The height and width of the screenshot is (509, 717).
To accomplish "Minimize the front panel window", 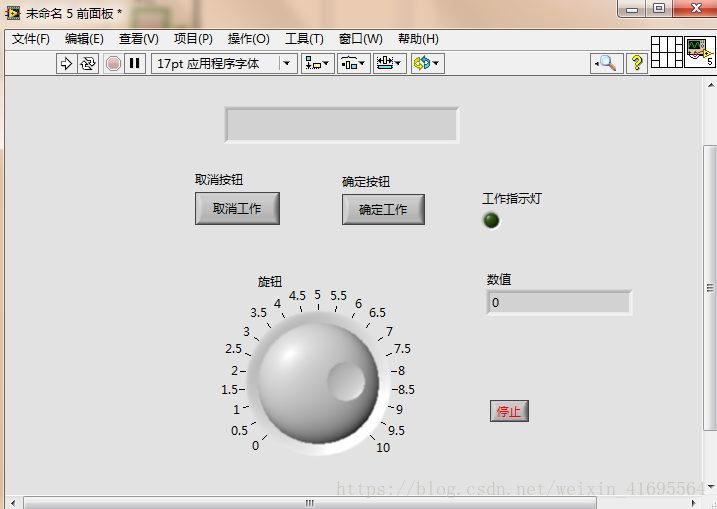I will point(631,8).
